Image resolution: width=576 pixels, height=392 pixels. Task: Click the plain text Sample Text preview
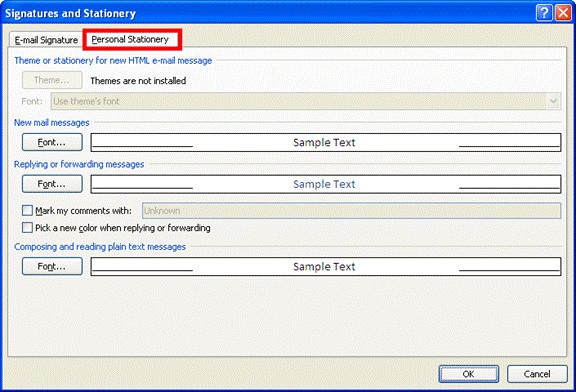pyautogui.click(x=326, y=266)
